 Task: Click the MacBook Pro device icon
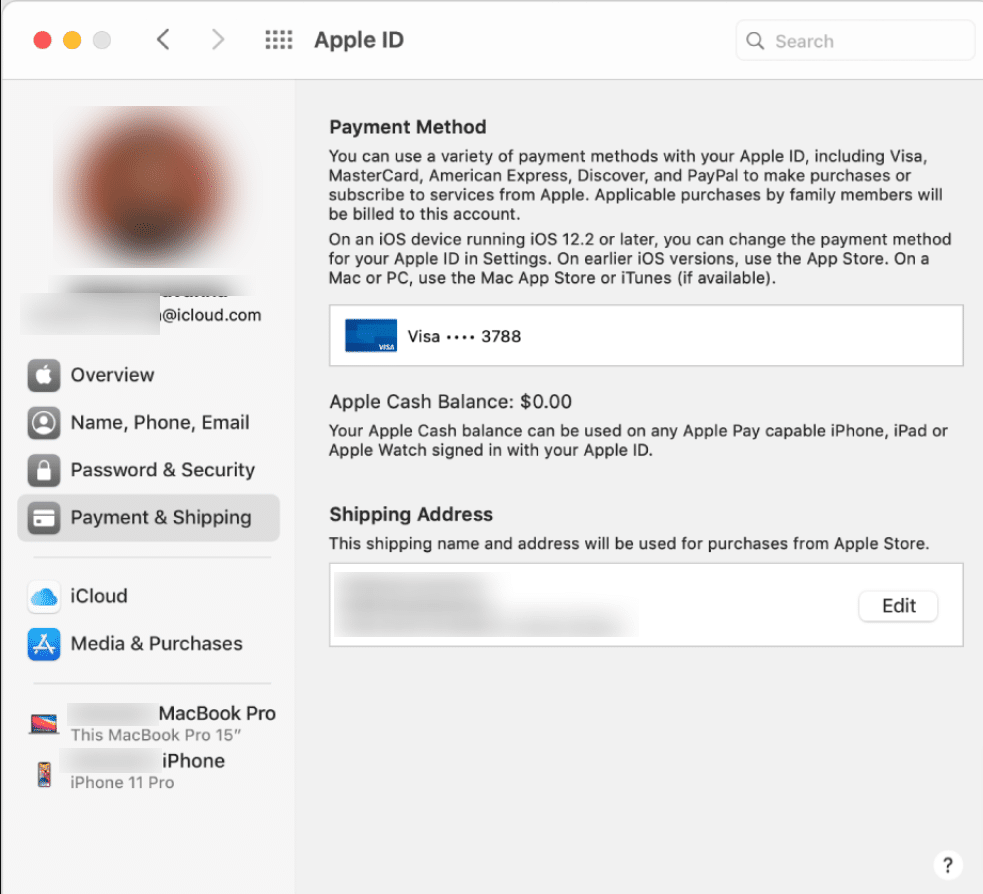click(x=44, y=723)
